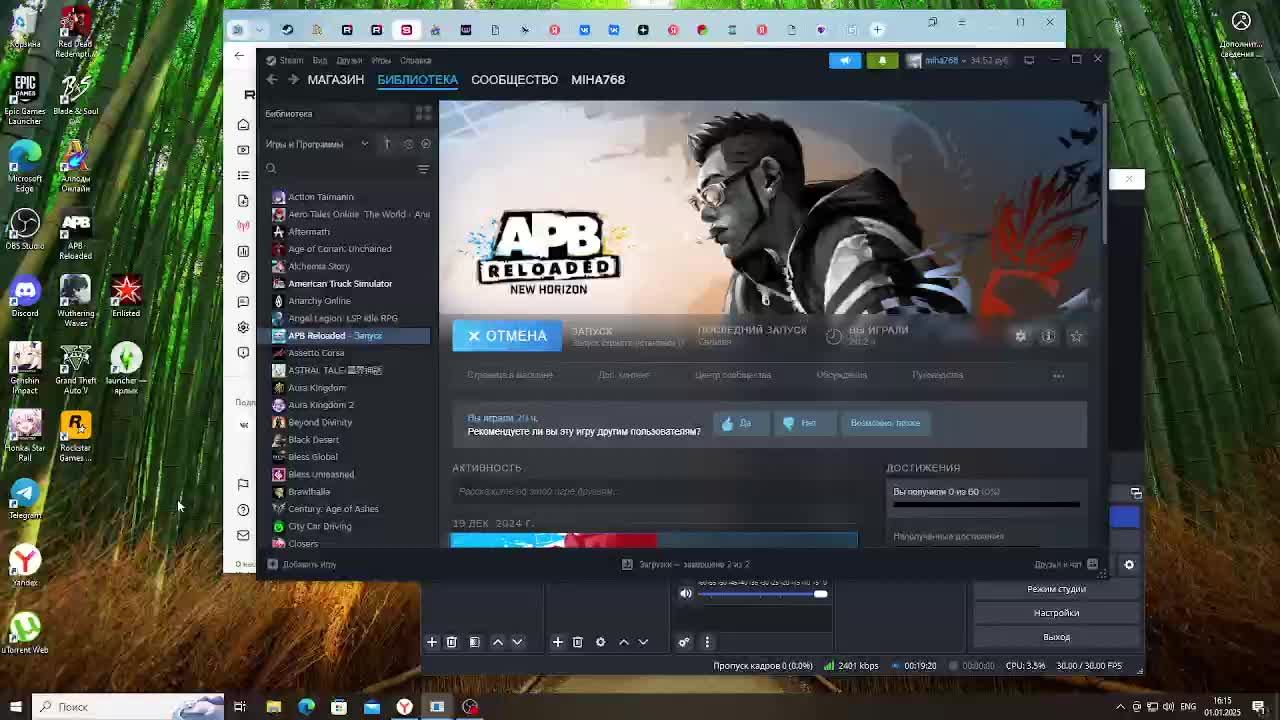Viewport: 1280px width, 720px height.
Task: Open the Обсуждения link
Action: click(x=841, y=375)
